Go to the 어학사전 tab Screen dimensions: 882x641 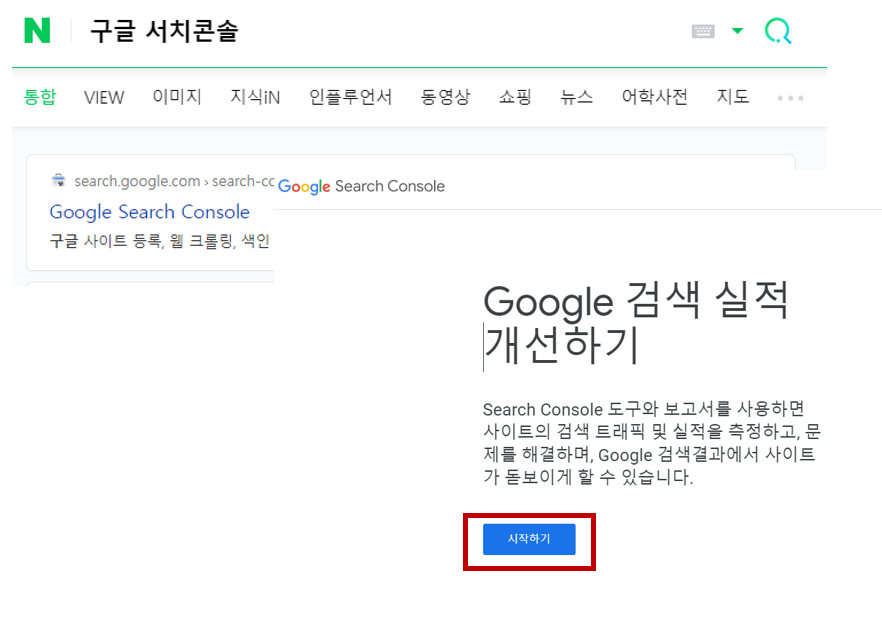pos(654,97)
